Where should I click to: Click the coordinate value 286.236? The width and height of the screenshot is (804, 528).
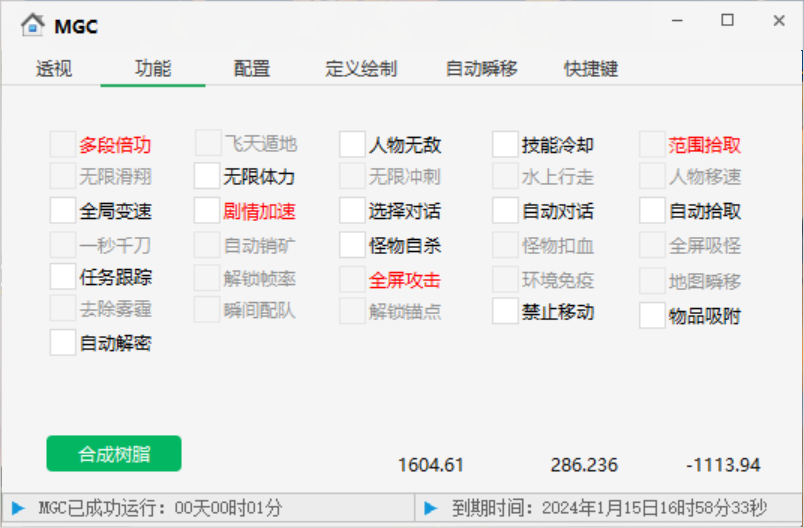[x=584, y=465]
